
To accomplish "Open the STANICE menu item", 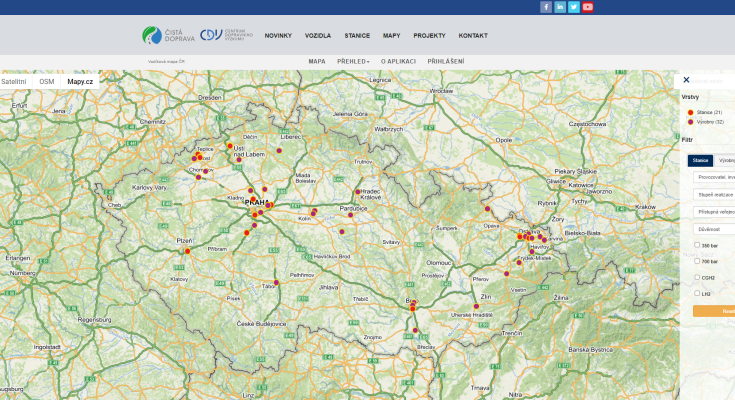I will coord(357,36).
